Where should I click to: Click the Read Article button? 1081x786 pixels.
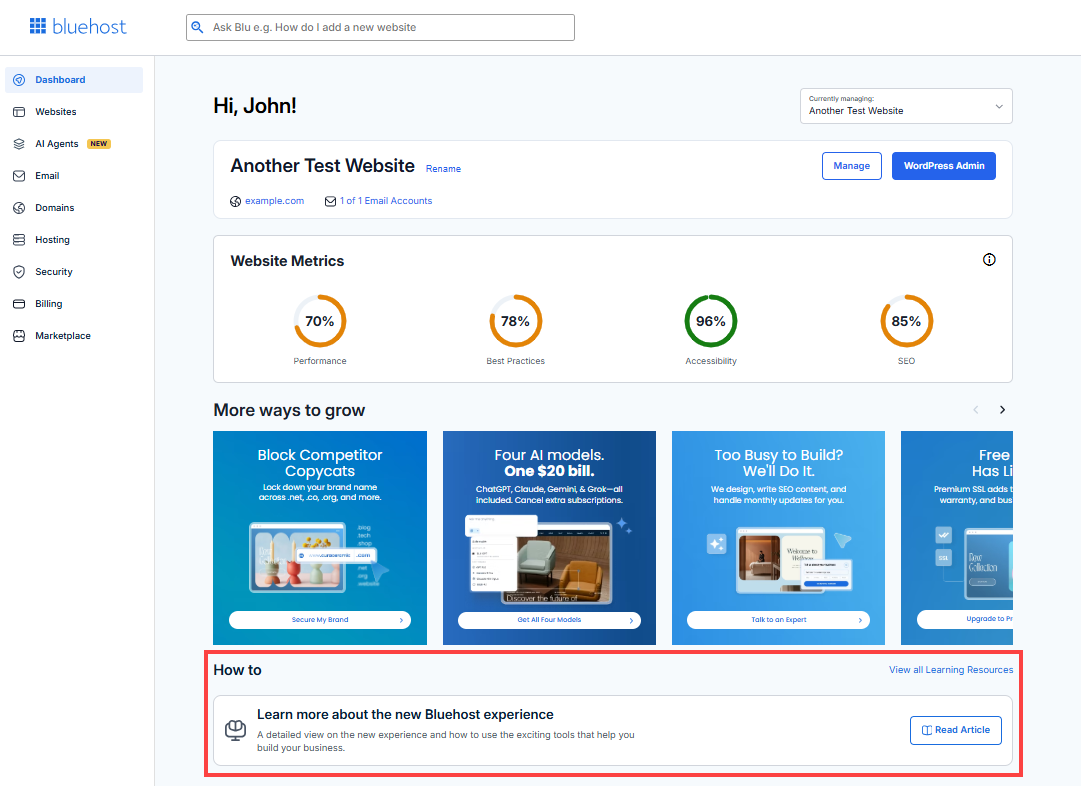click(956, 730)
